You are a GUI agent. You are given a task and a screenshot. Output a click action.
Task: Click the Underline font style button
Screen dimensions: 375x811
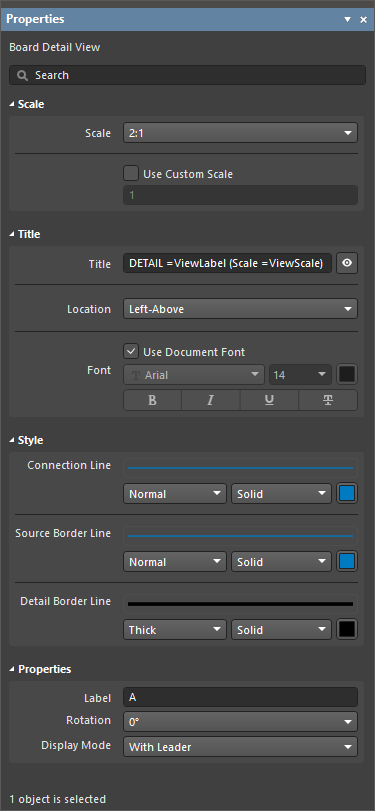point(269,400)
